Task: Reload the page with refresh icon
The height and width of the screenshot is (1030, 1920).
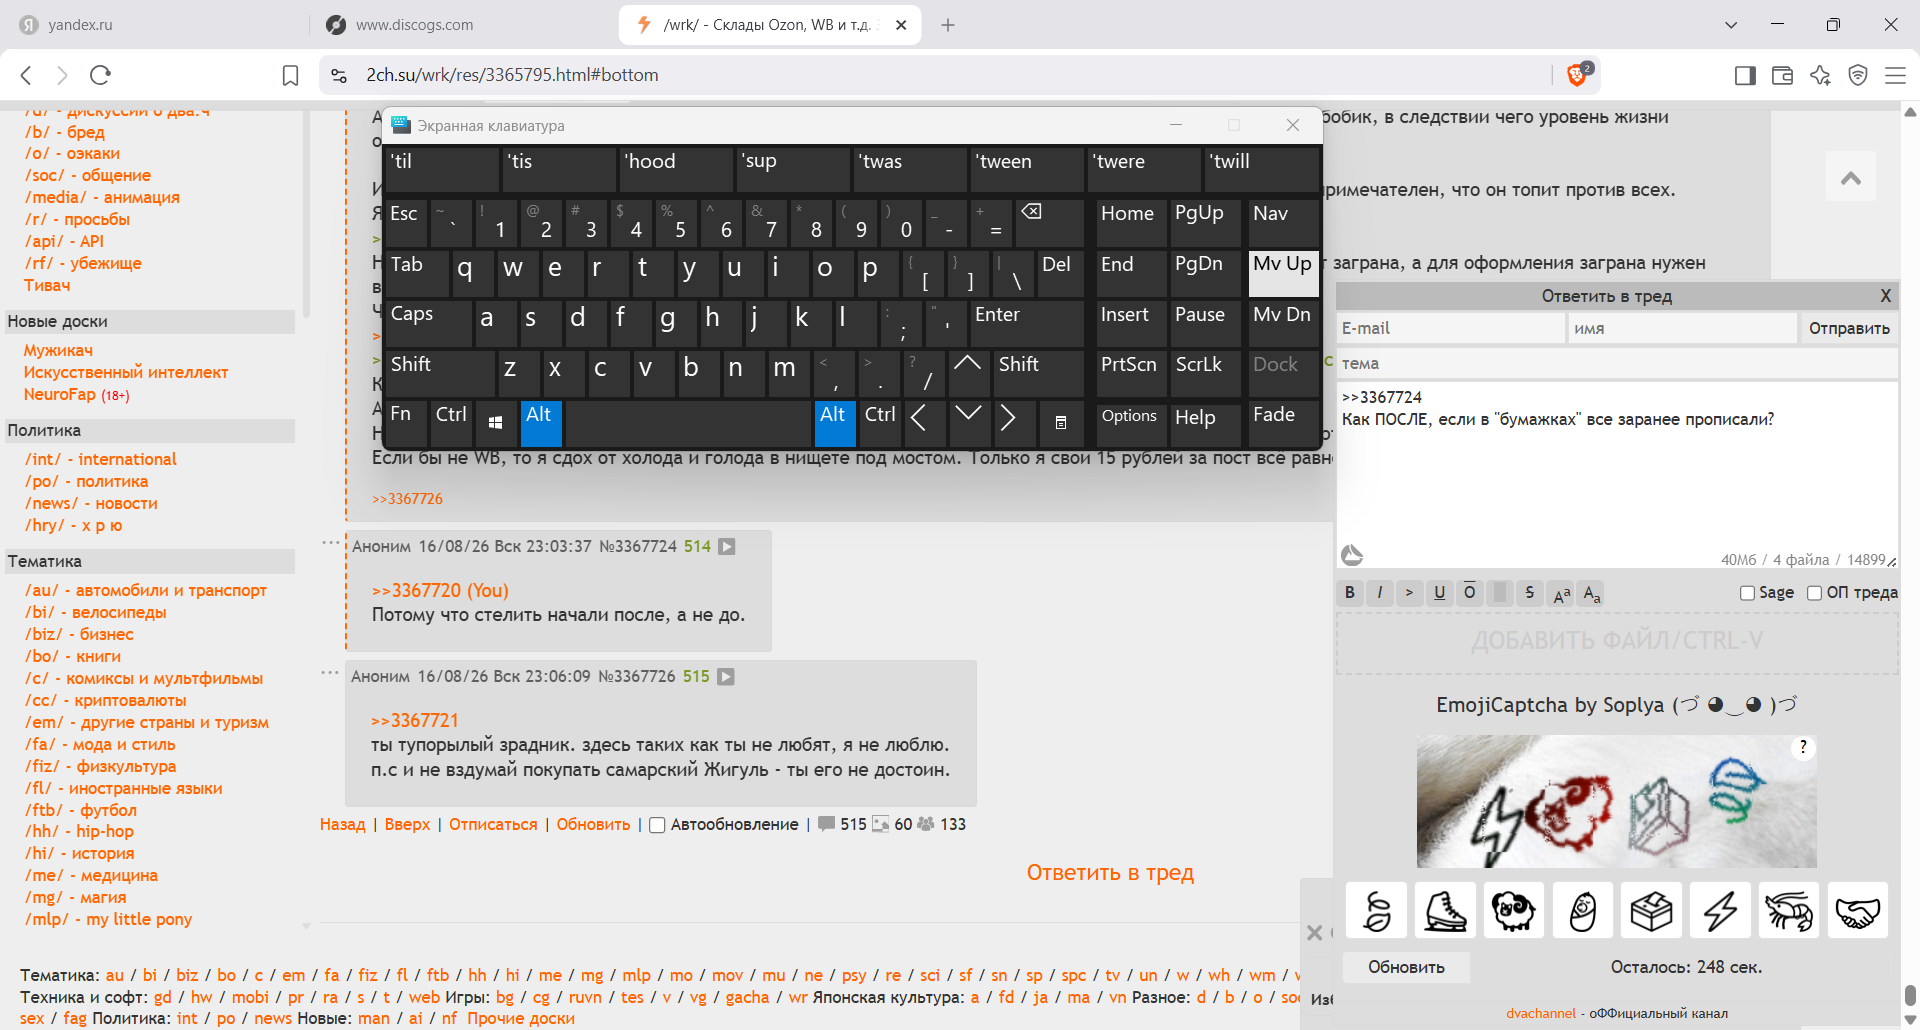Action: click(x=100, y=75)
